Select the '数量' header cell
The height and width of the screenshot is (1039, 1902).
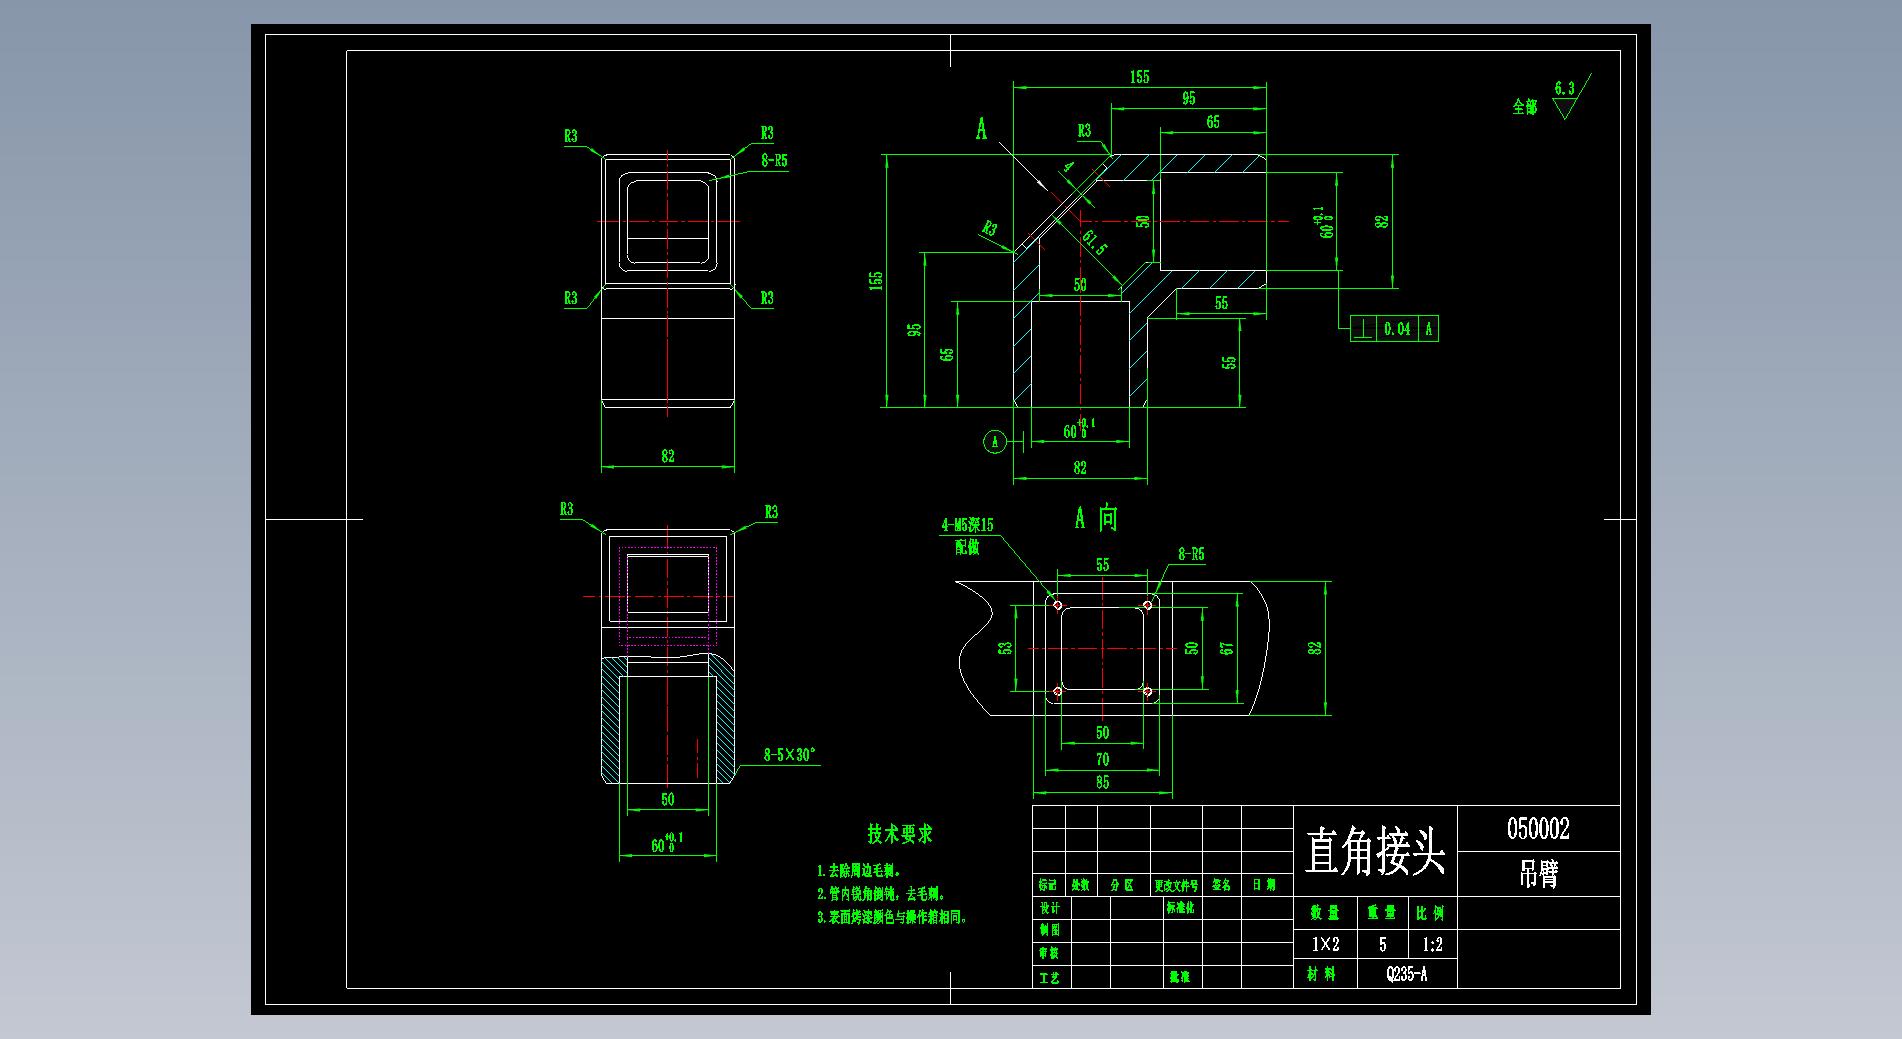coord(1325,913)
